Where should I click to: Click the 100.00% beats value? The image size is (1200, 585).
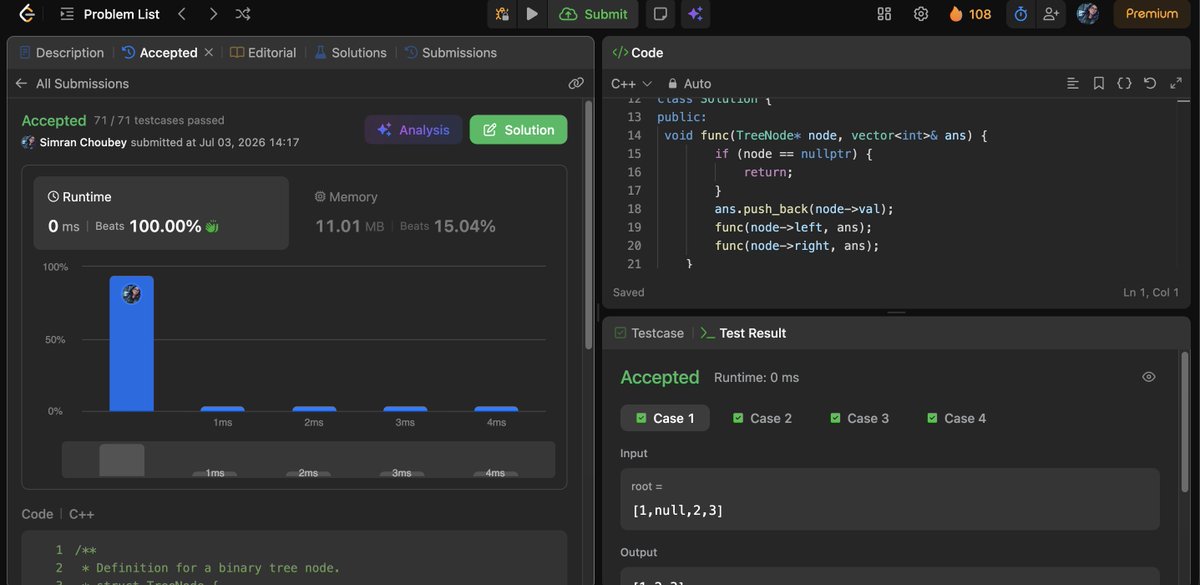(165, 226)
